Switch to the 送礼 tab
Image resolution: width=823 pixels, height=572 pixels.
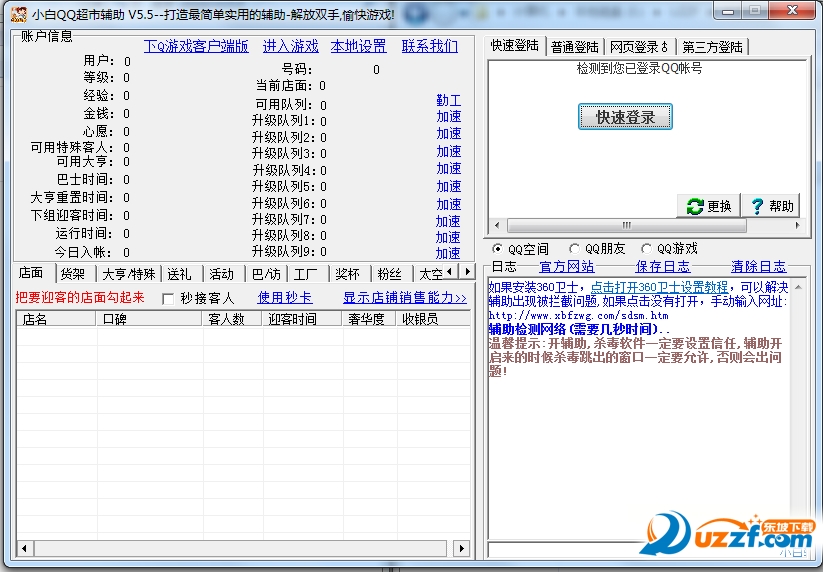click(179, 274)
